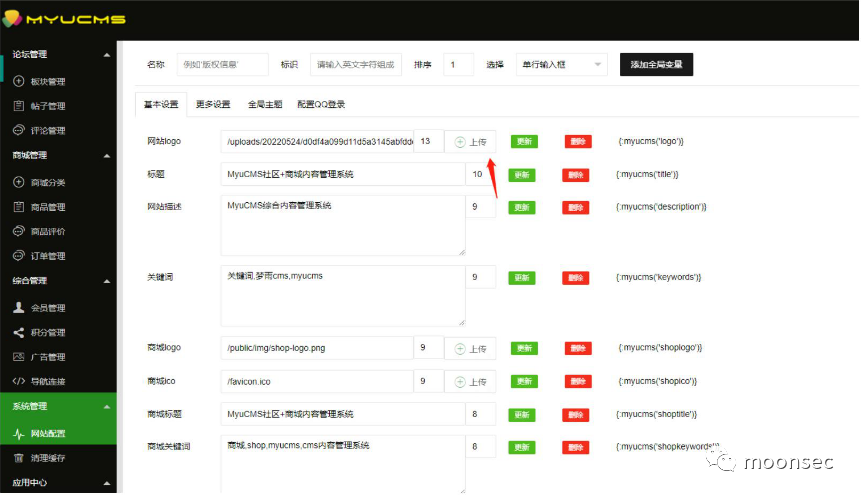Viewport: 861px width, 496px height.
Task: Click 删除 for 商城标题 row
Action: 575,415
